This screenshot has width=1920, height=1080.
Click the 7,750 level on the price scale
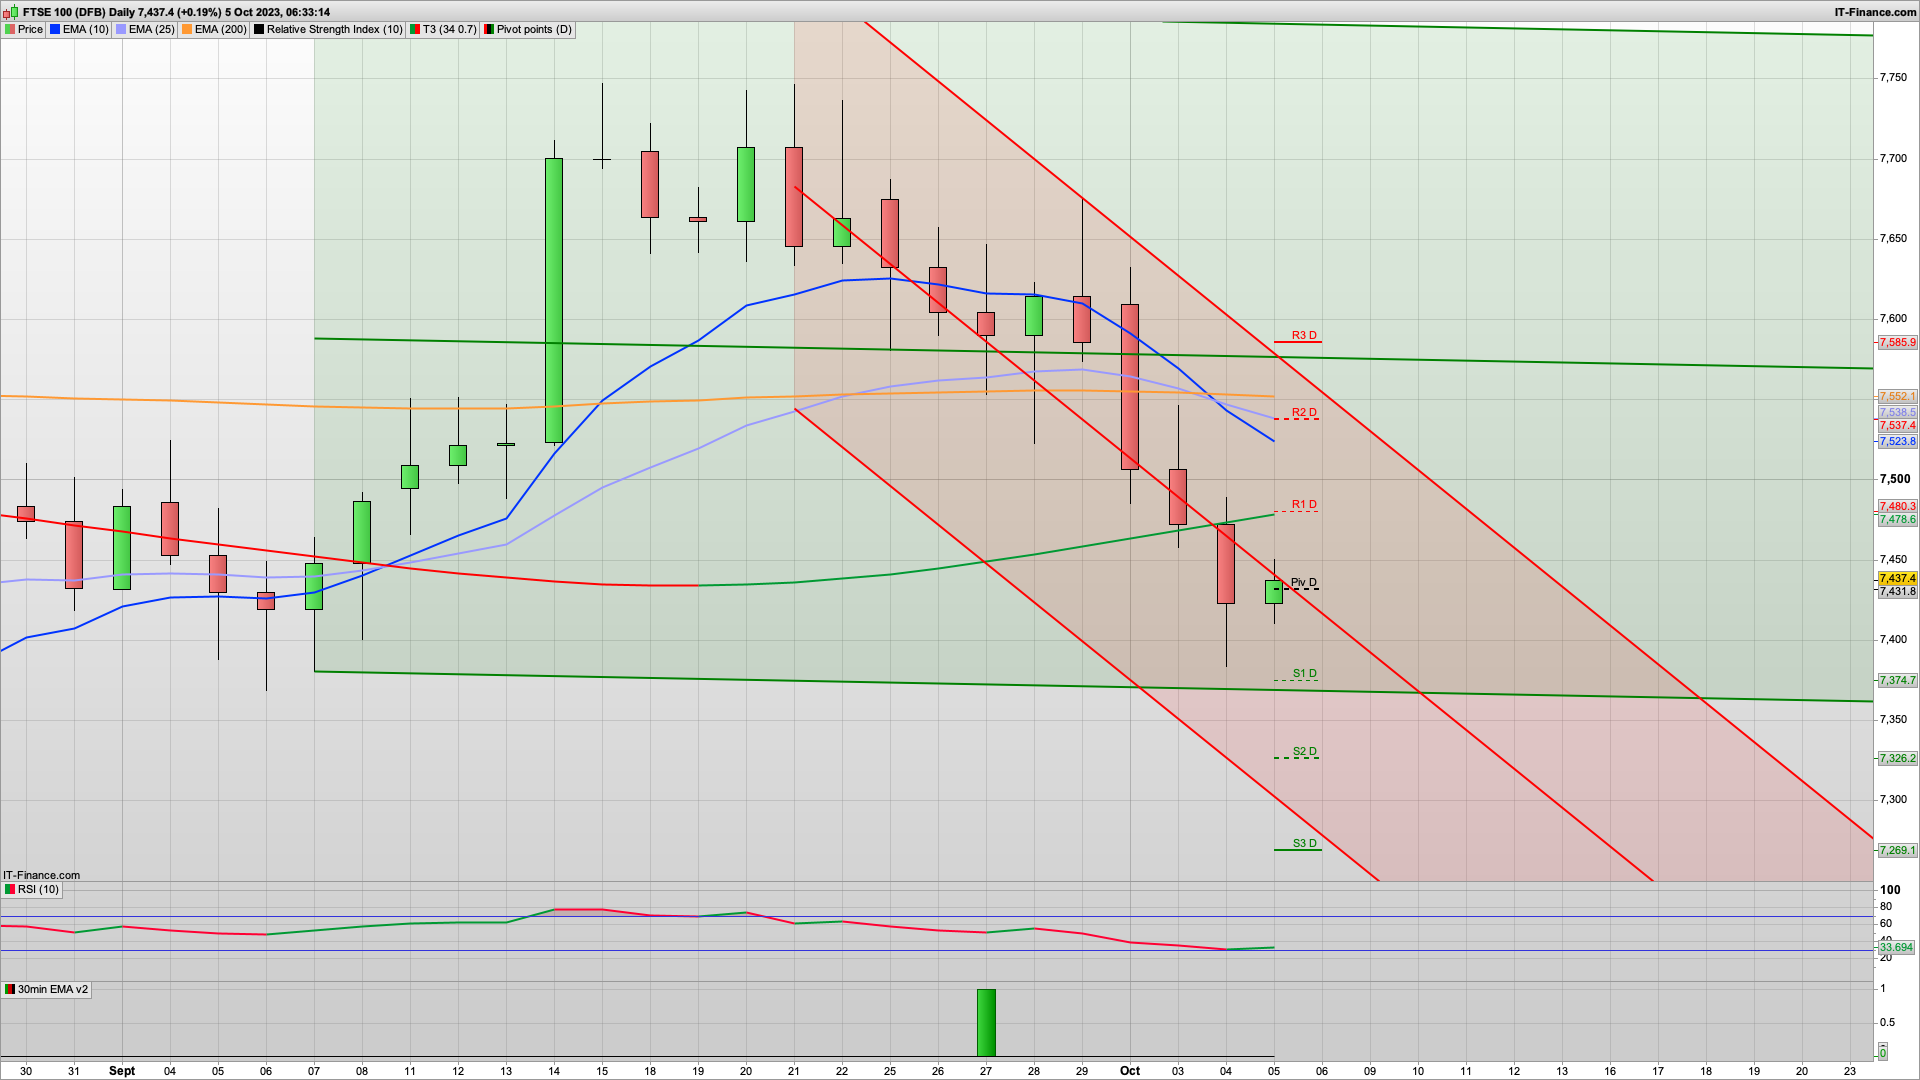point(1893,77)
